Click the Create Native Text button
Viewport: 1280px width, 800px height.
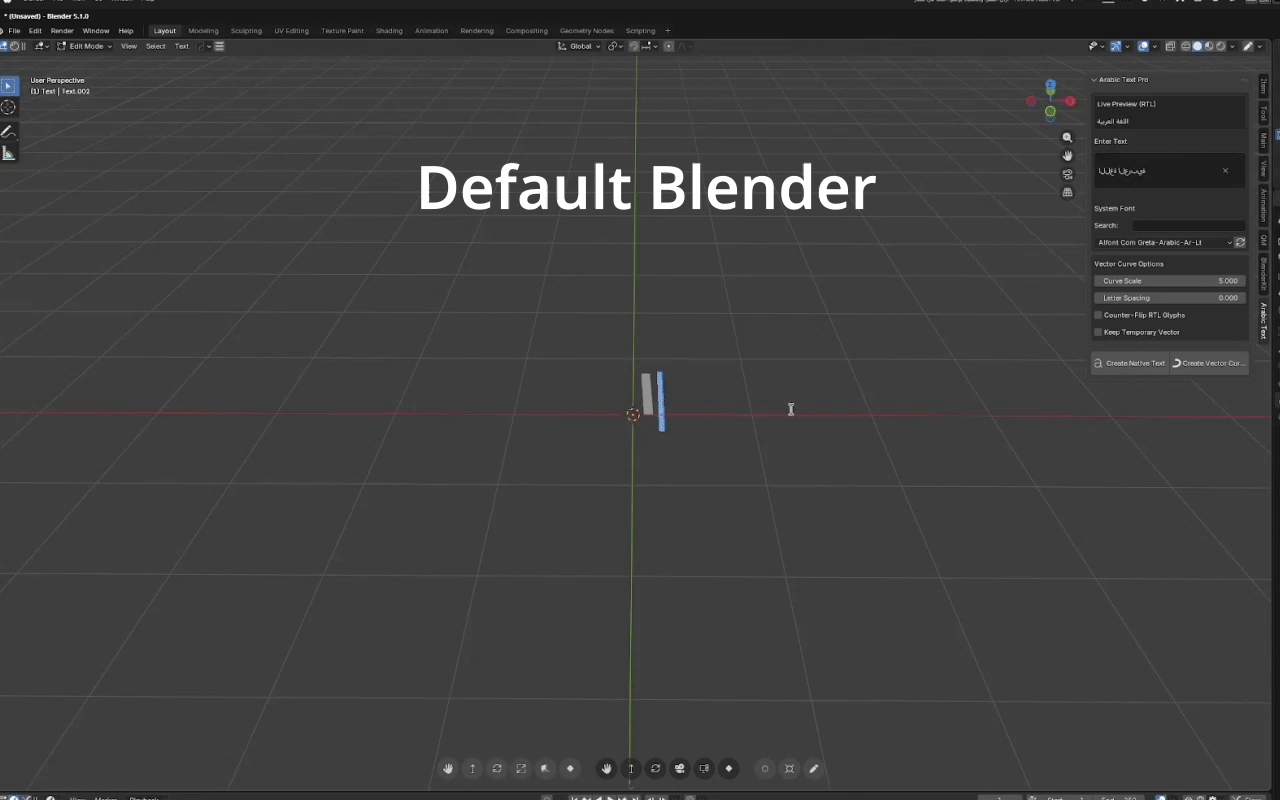[x=1130, y=363]
